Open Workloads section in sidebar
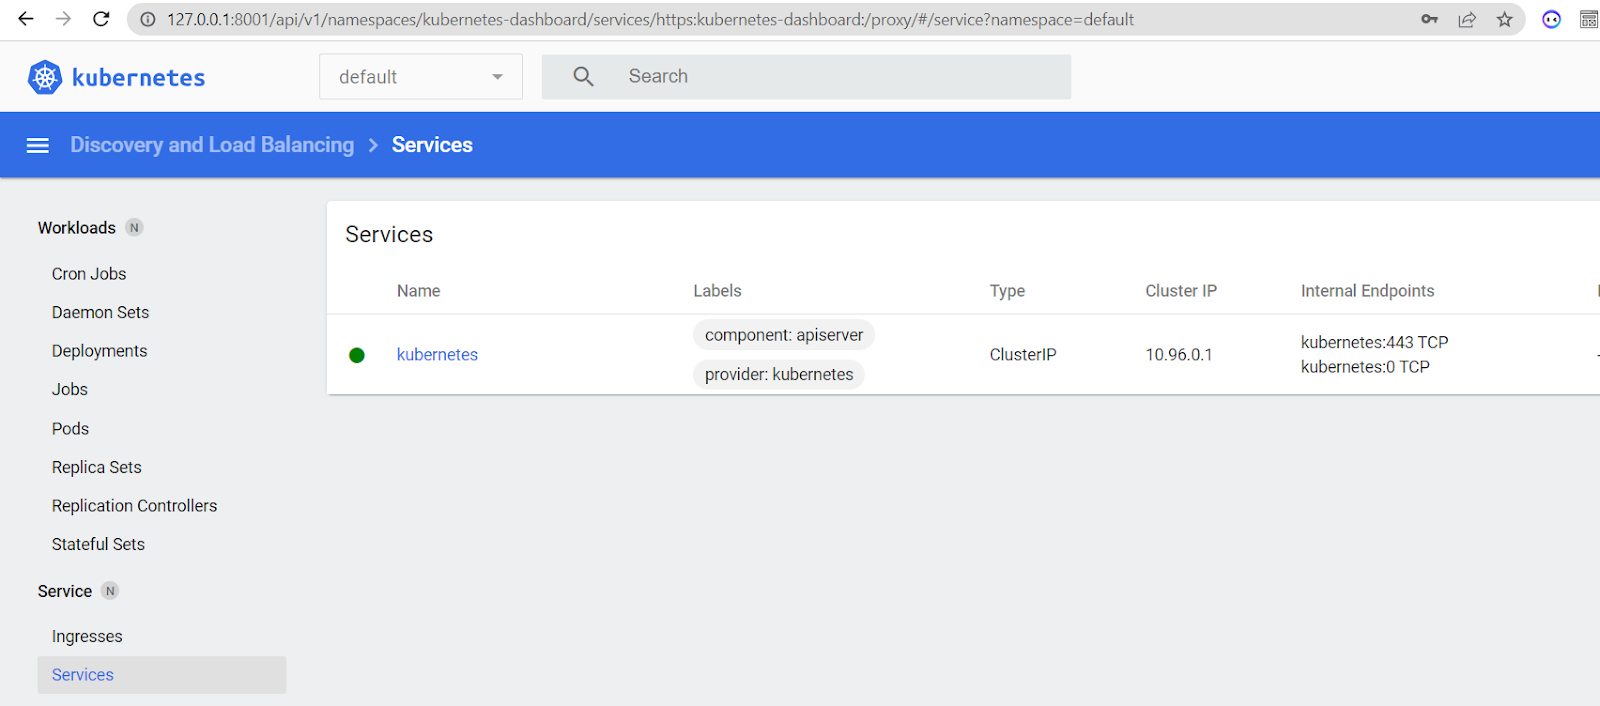The height and width of the screenshot is (706, 1600). (x=77, y=228)
